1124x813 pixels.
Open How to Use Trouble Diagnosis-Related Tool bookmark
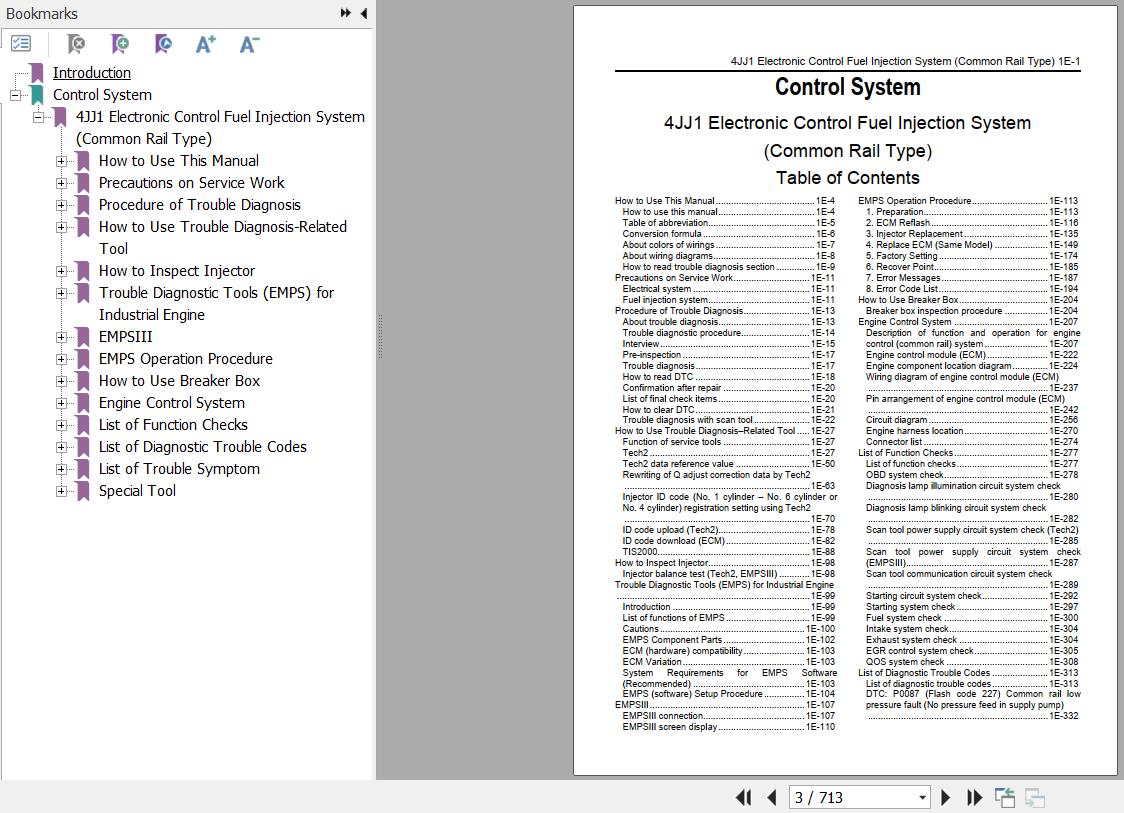tap(223, 237)
